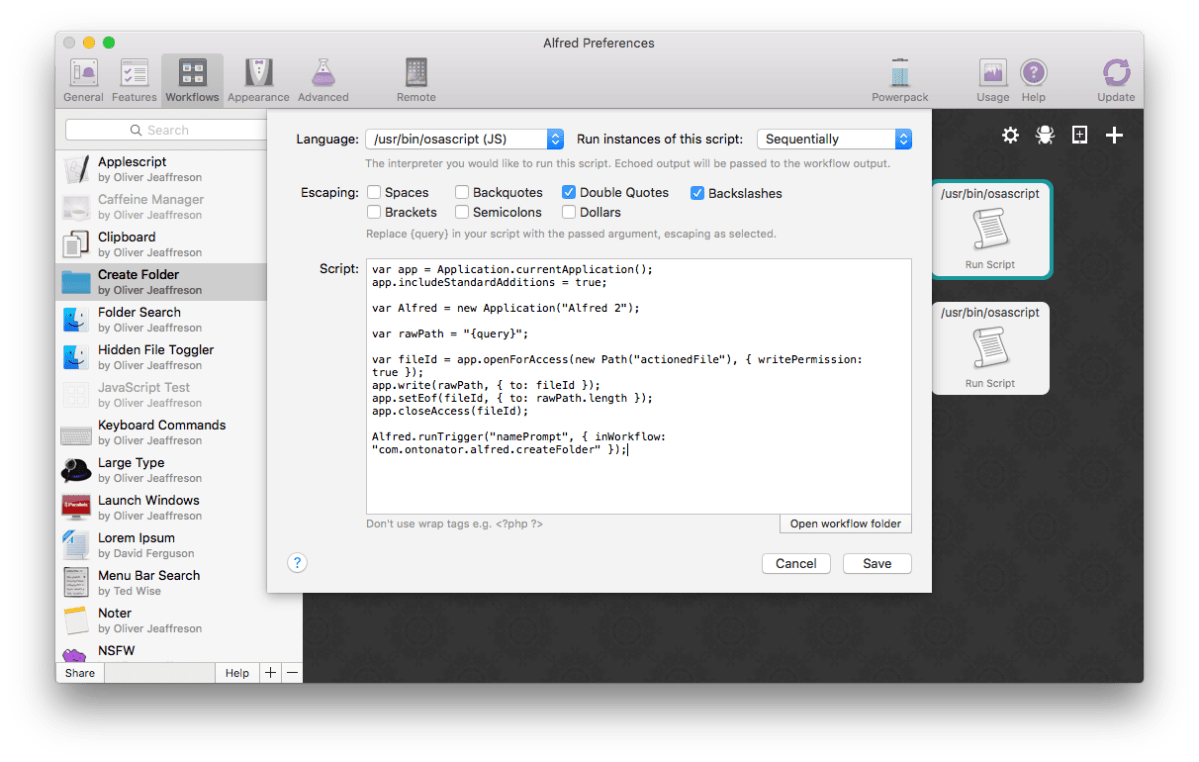Click the Large Type hat icon

pyautogui.click(x=76, y=470)
